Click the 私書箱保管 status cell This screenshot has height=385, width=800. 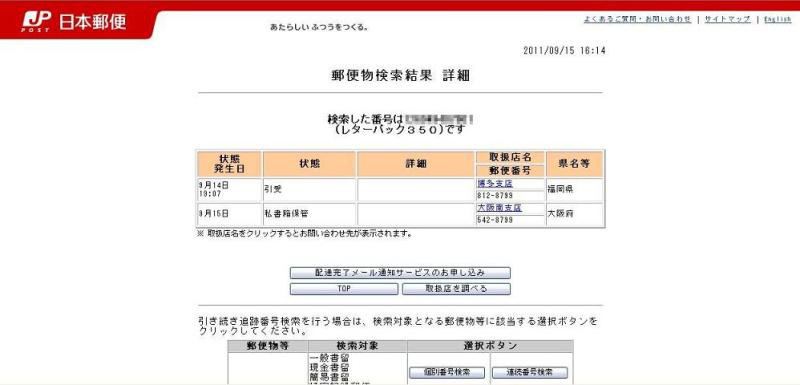[309, 214]
